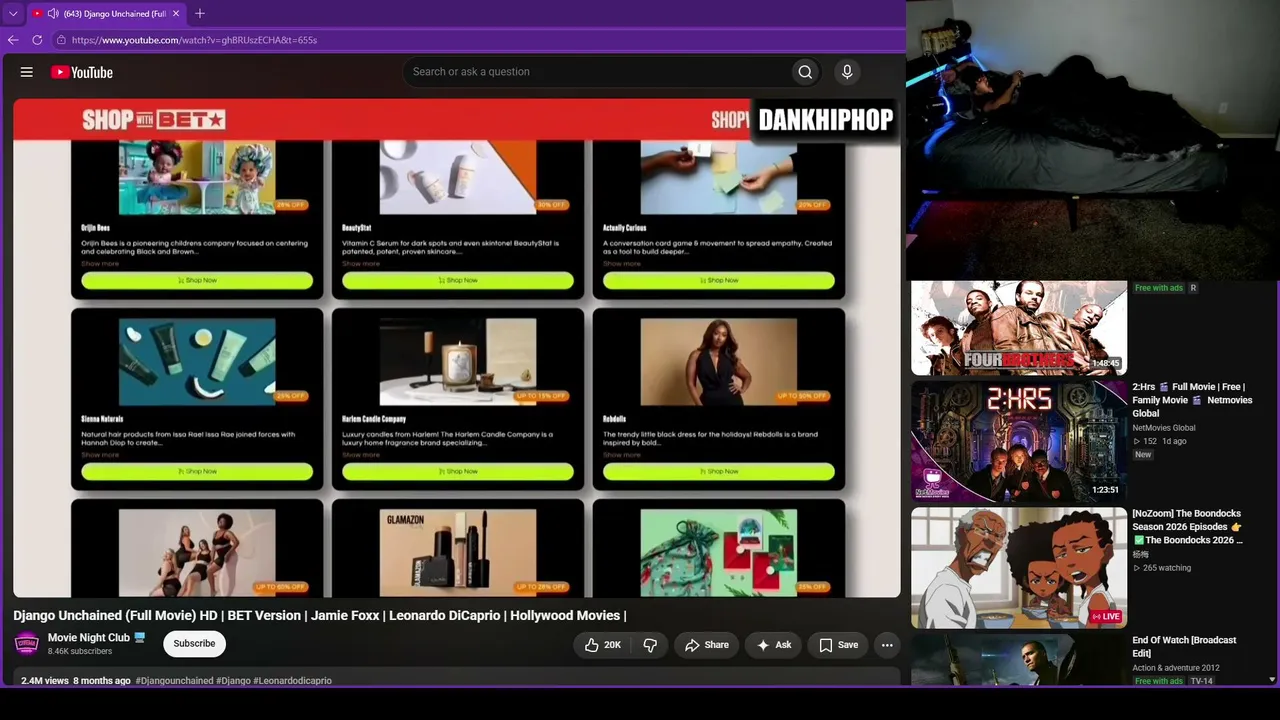Close the Django Unchained browser tab
The height and width of the screenshot is (720, 1280).
[176, 14]
